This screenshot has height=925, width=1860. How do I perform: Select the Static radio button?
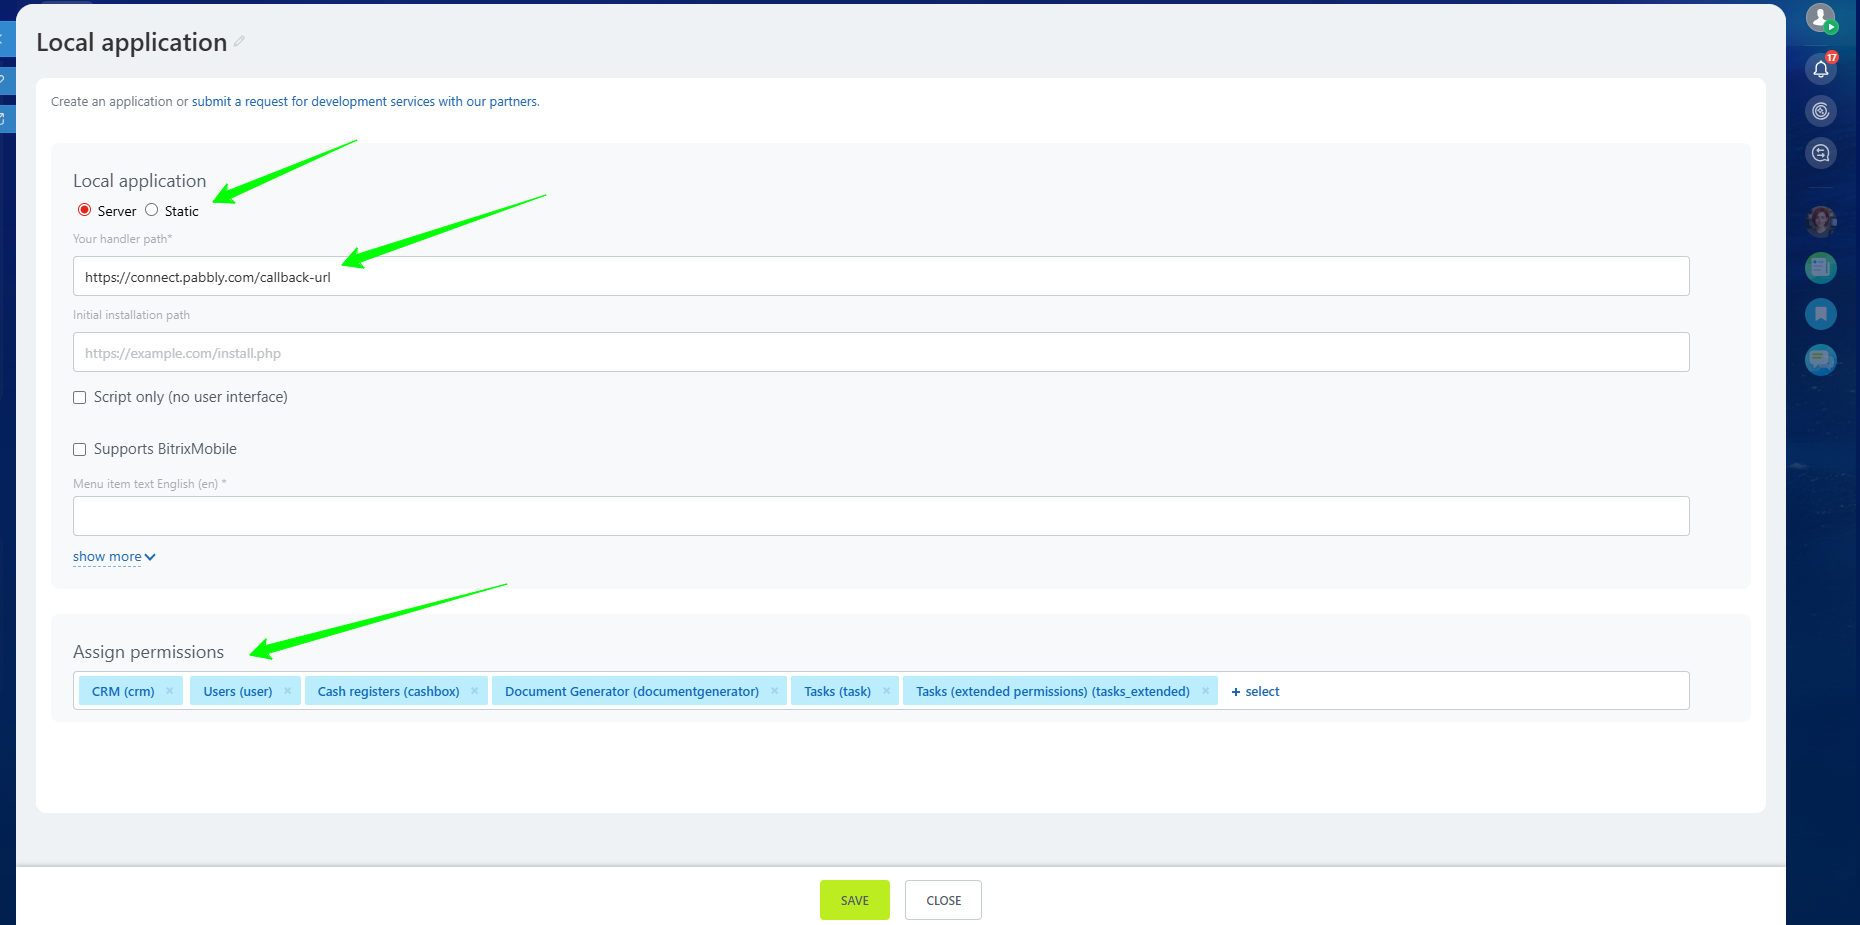tap(152, 210)
